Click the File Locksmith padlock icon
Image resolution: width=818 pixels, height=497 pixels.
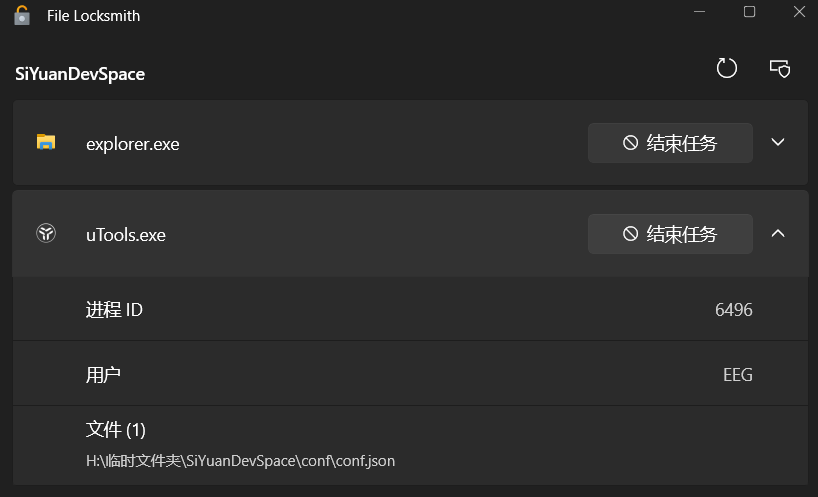click(x=22, y=15)
